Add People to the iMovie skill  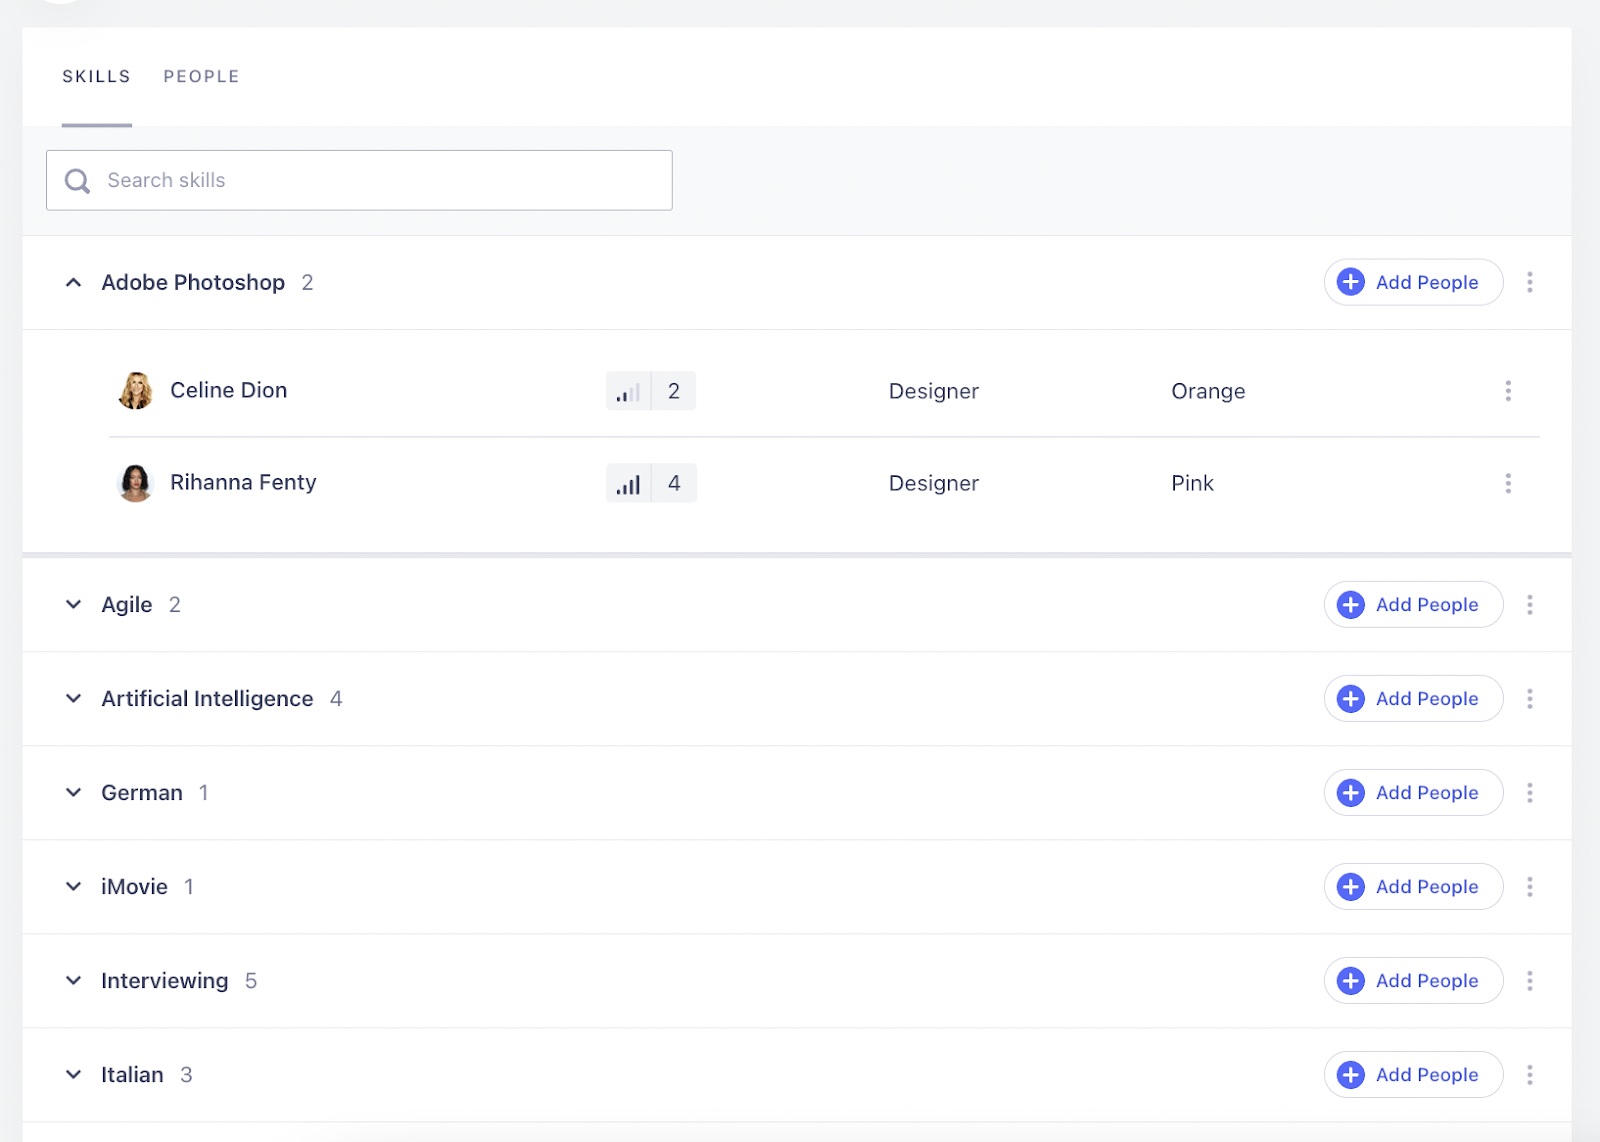[1412, 887]
